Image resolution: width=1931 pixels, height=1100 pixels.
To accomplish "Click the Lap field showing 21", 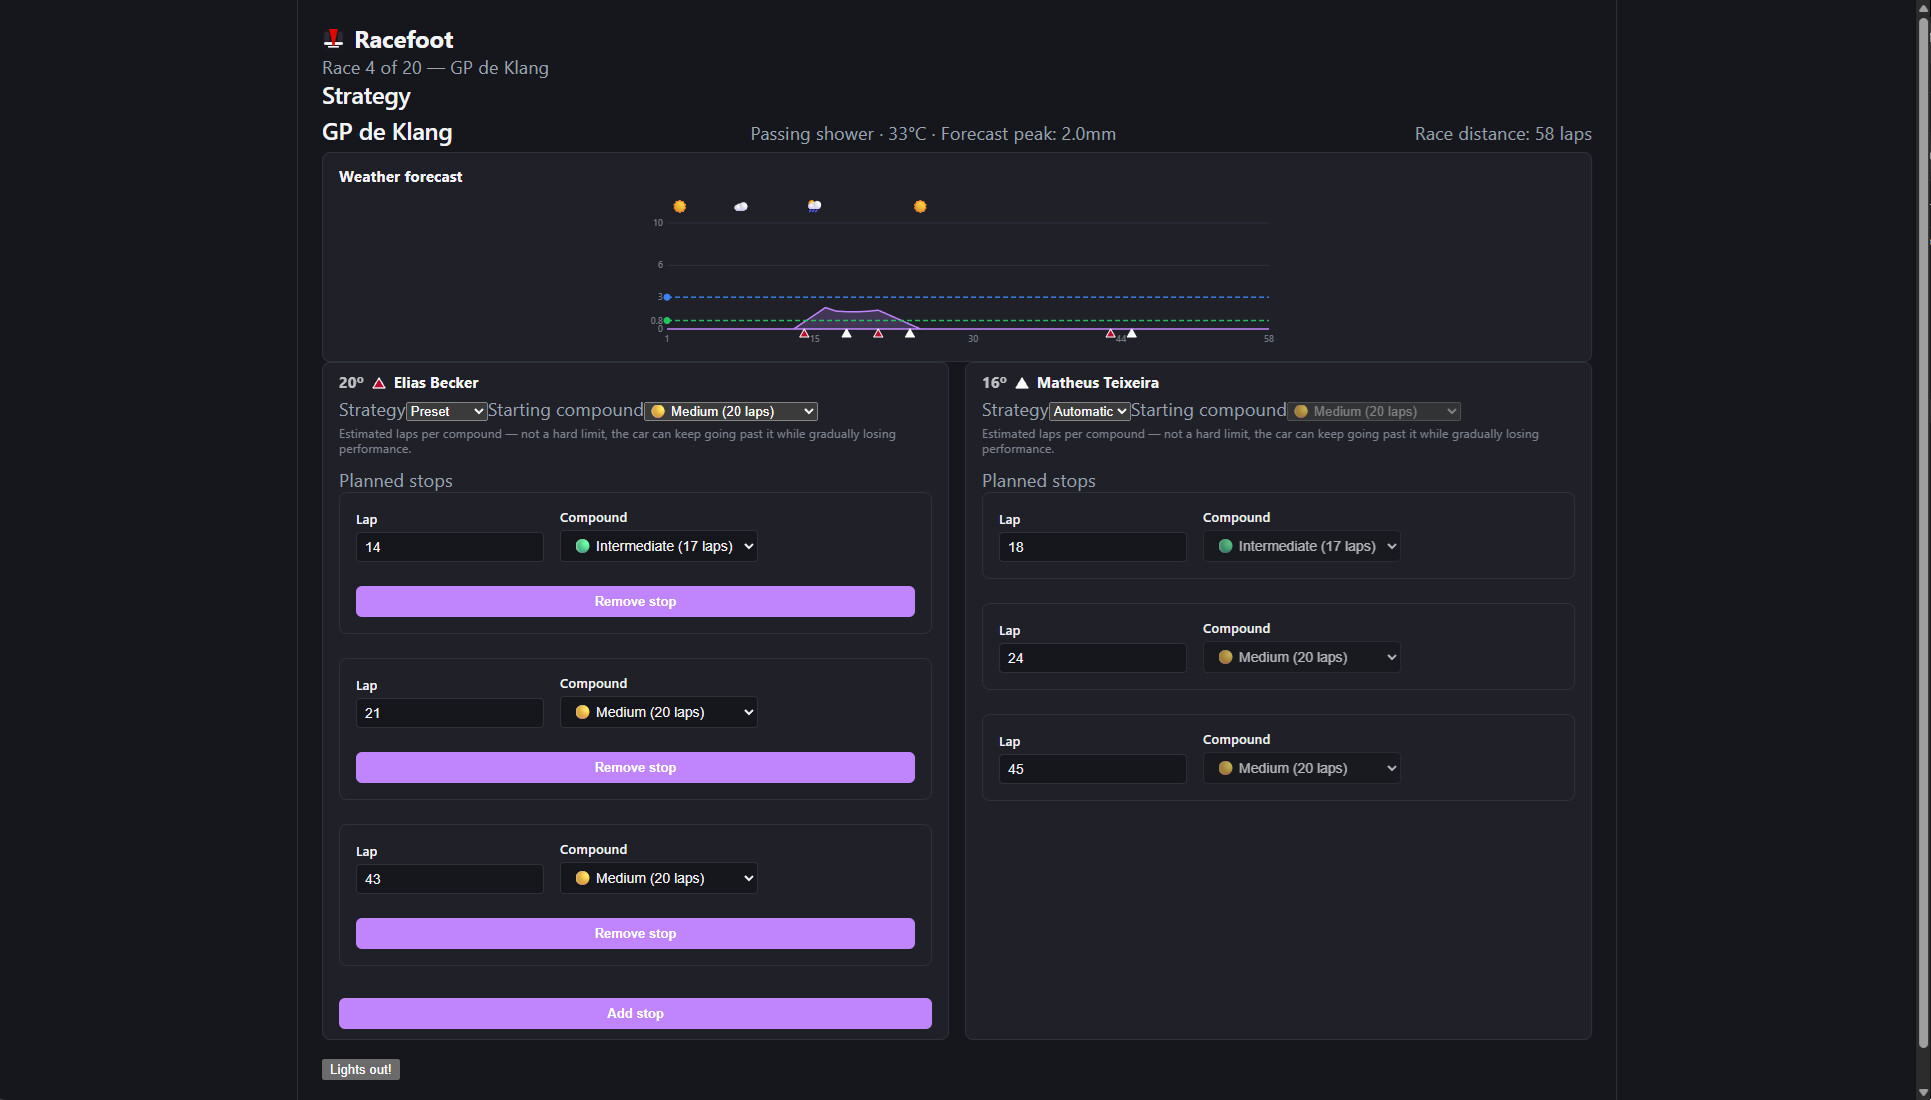I will (x=450, y=713).
